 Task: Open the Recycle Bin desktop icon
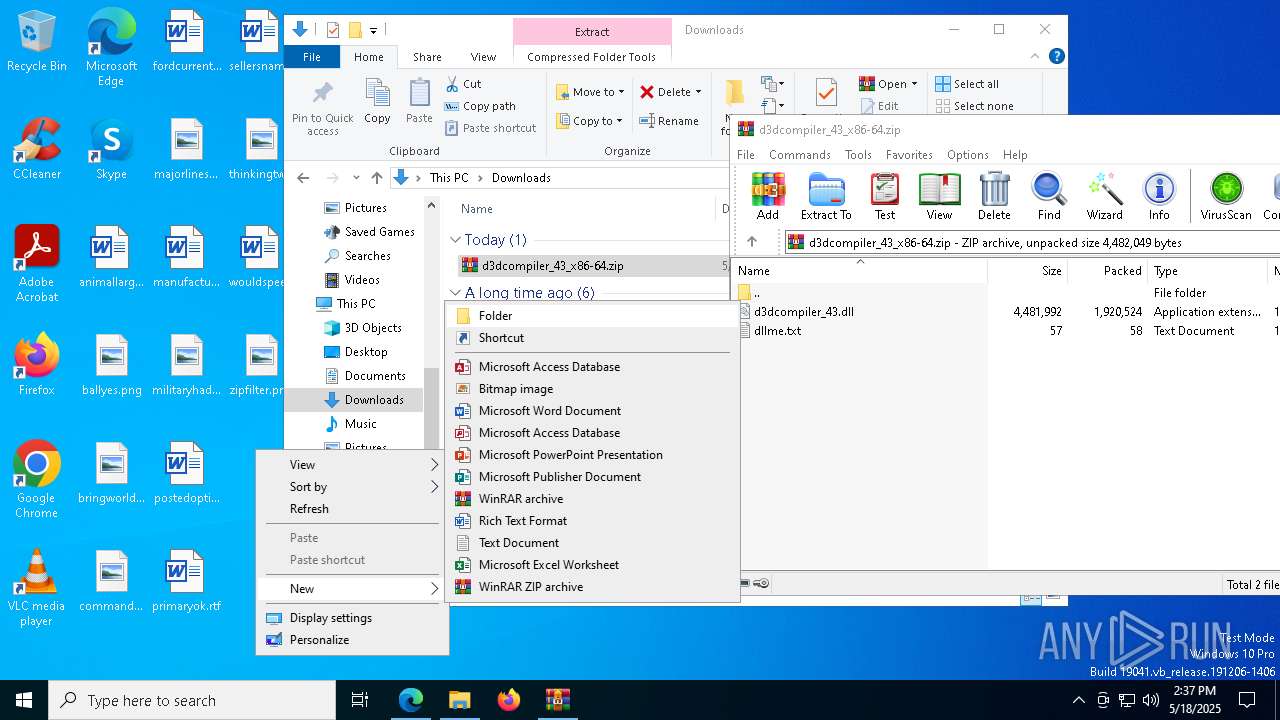(x=37, y=42)
